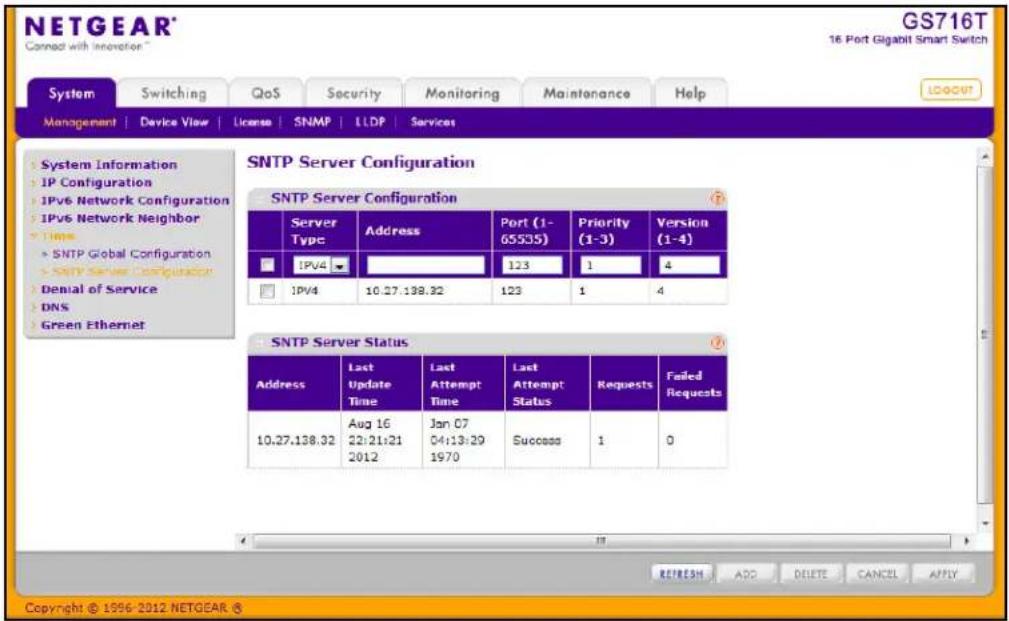
Task: Open the Device View submenu
Action: 174,122
